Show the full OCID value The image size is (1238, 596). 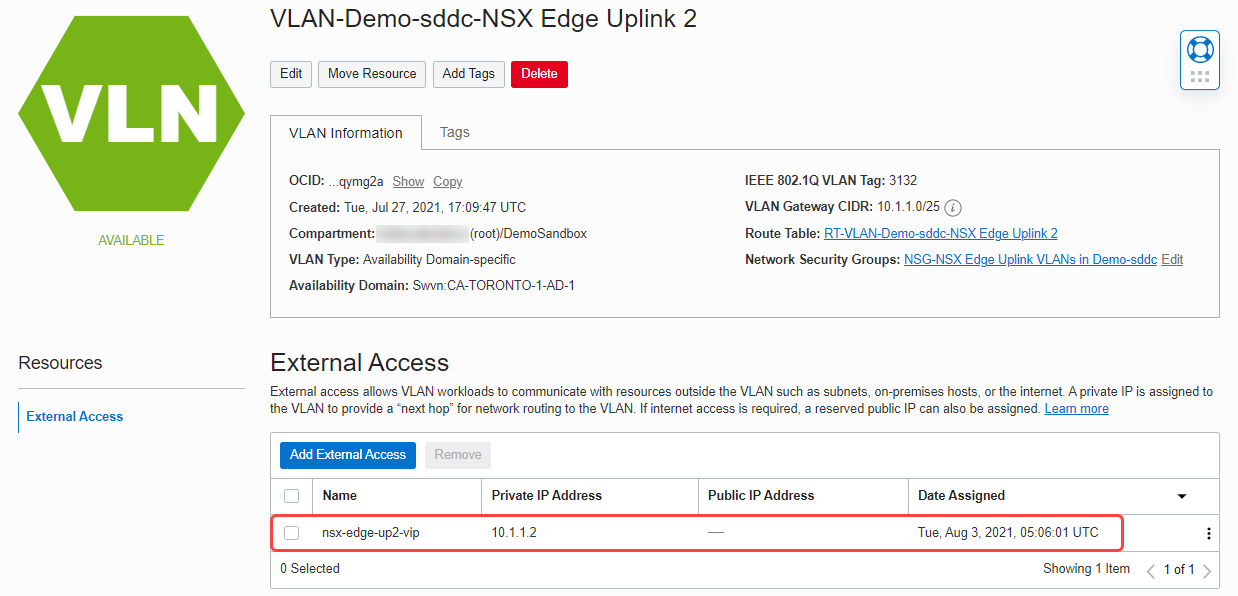[x=408, y=181]
